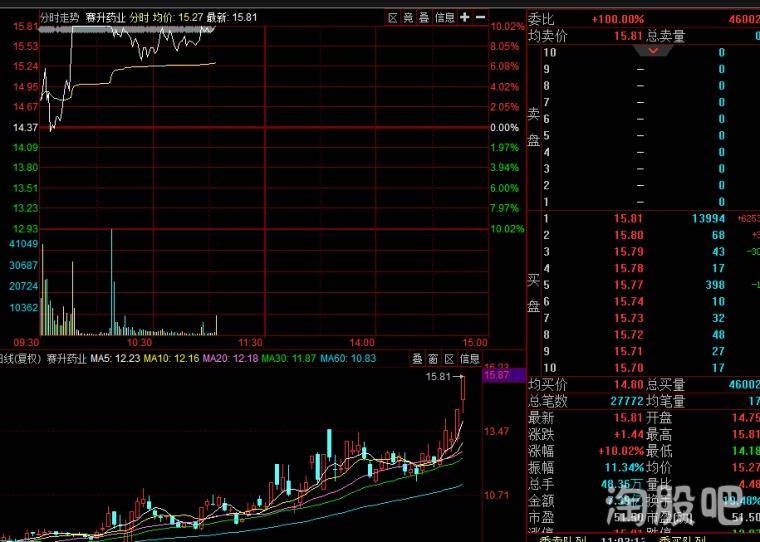Click the 窗 window button on K-line chart
The height and width of the screenshot is (542, 760).
[433, 359]
